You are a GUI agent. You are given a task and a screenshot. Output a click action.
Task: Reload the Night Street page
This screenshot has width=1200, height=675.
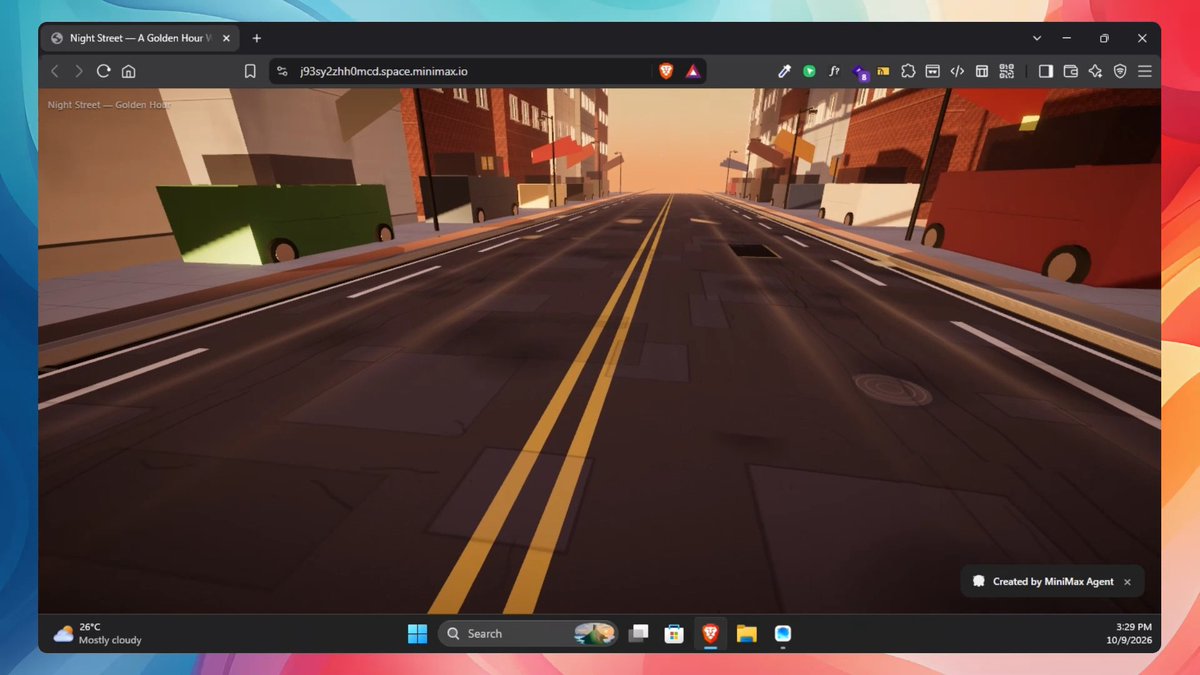pyautogui.click(x=103, y=71)
